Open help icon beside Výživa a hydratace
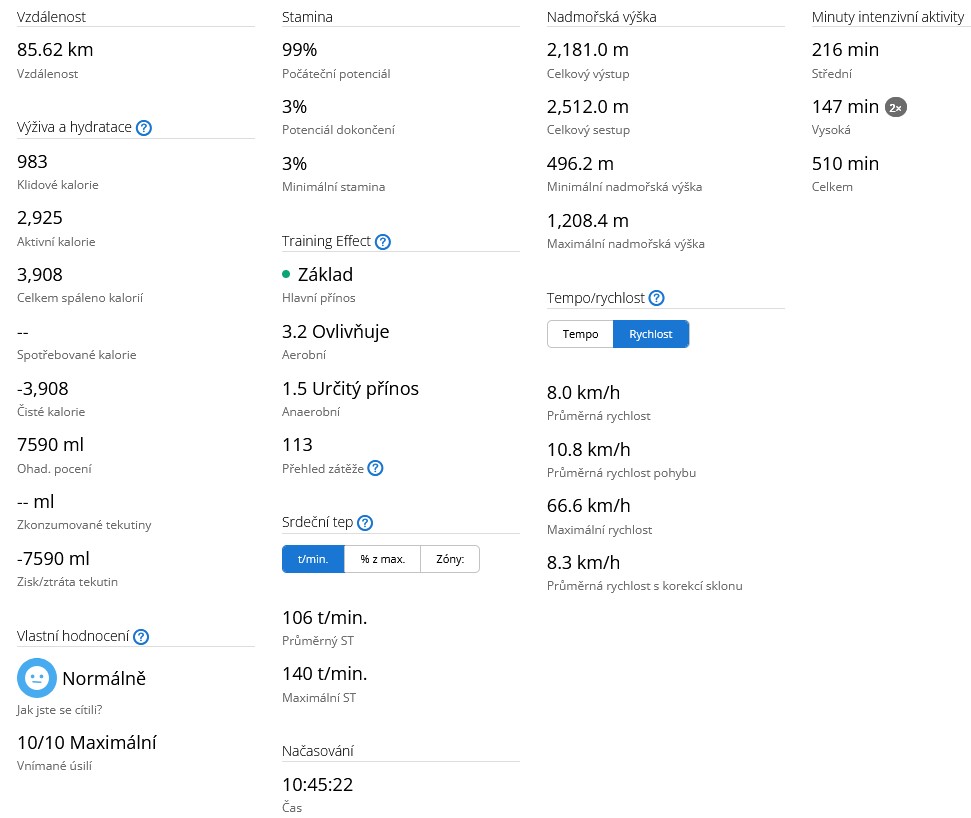971x818 pixels. tap(143, 127)
